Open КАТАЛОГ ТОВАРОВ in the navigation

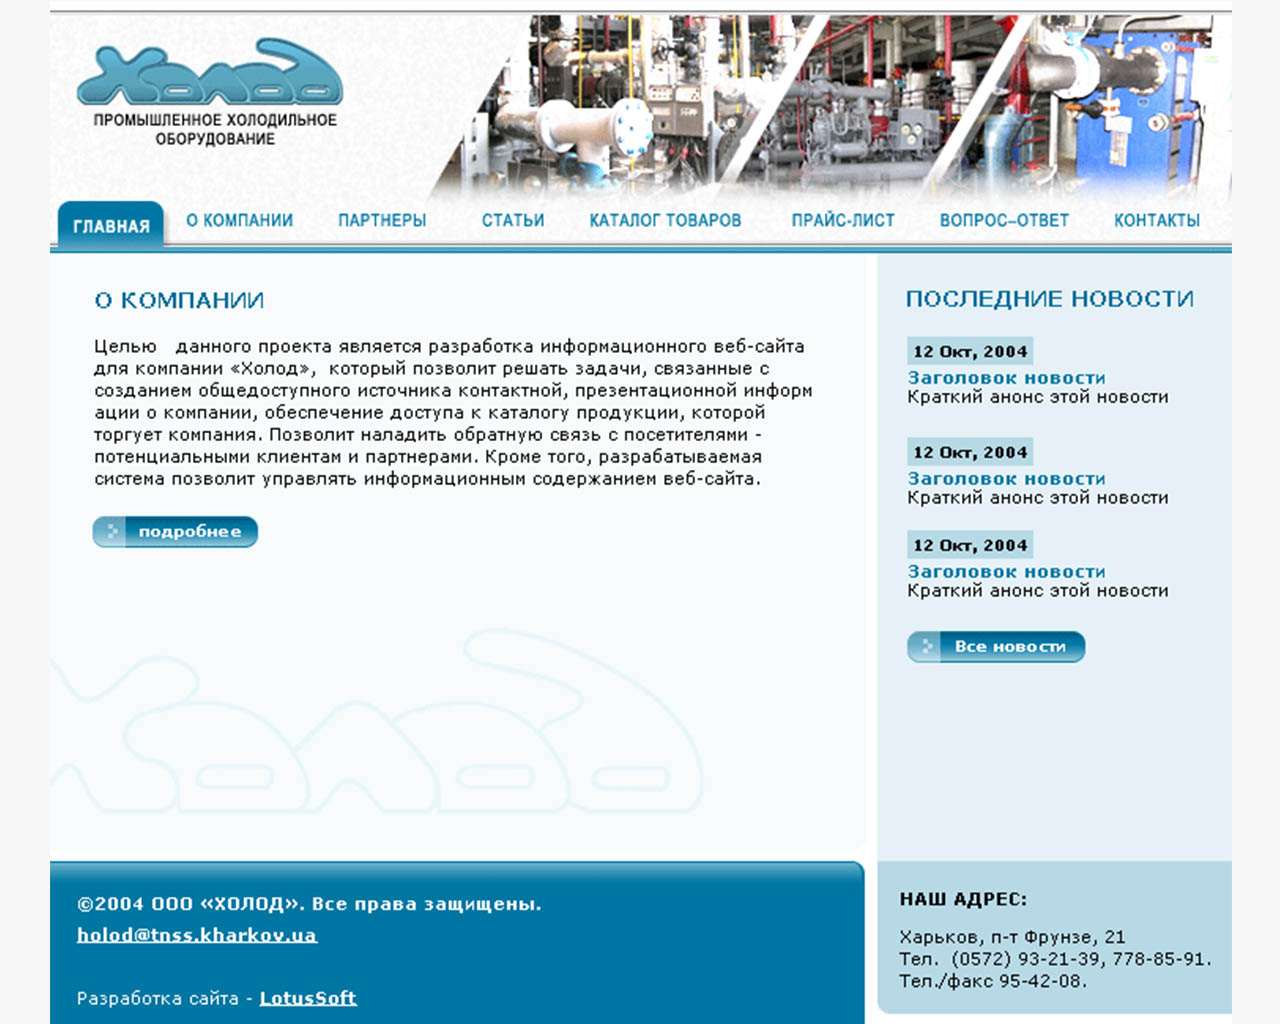[665, 220]
